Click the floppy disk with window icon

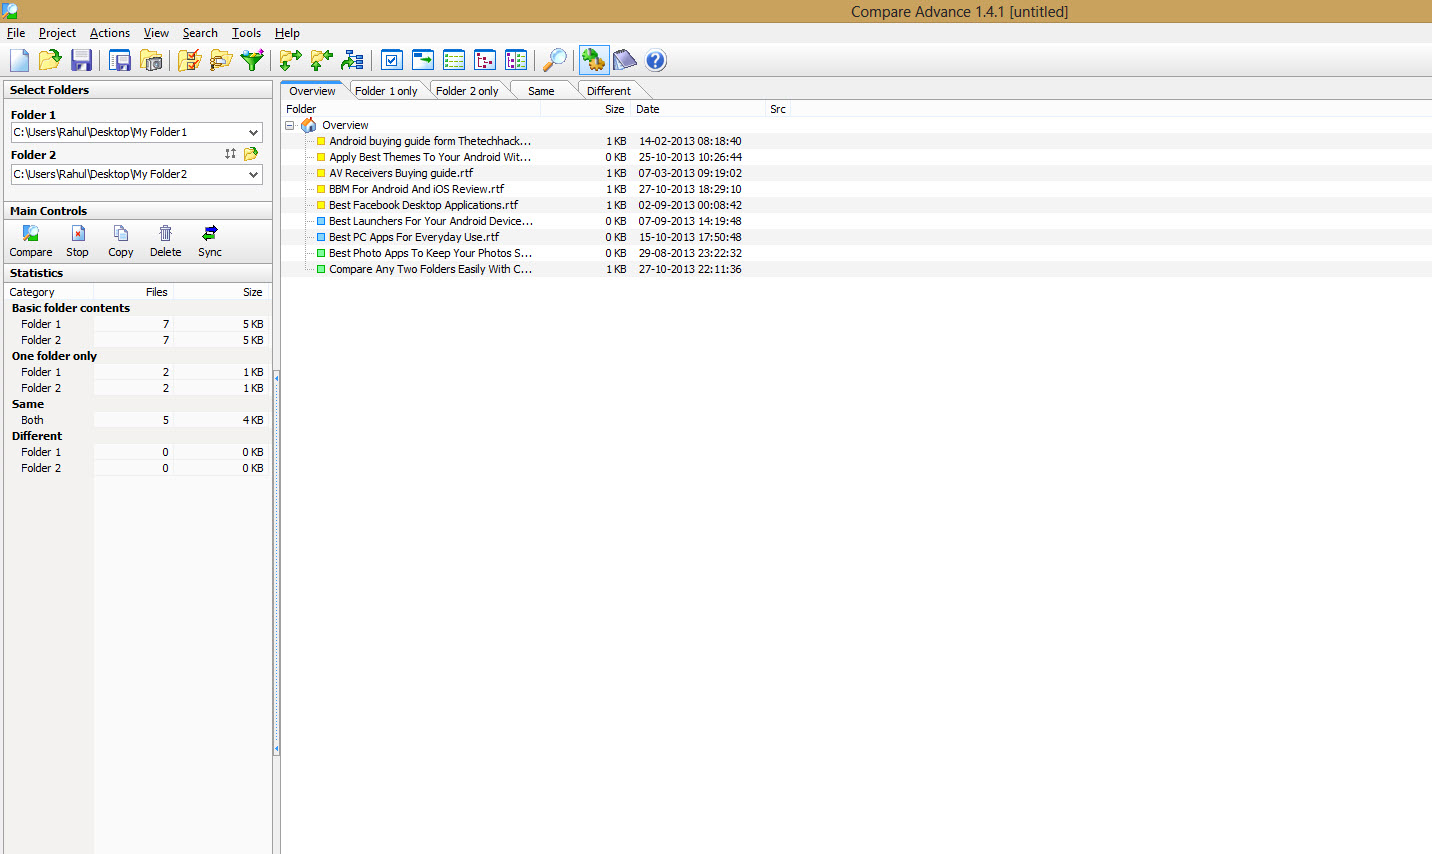coord(120,60)
